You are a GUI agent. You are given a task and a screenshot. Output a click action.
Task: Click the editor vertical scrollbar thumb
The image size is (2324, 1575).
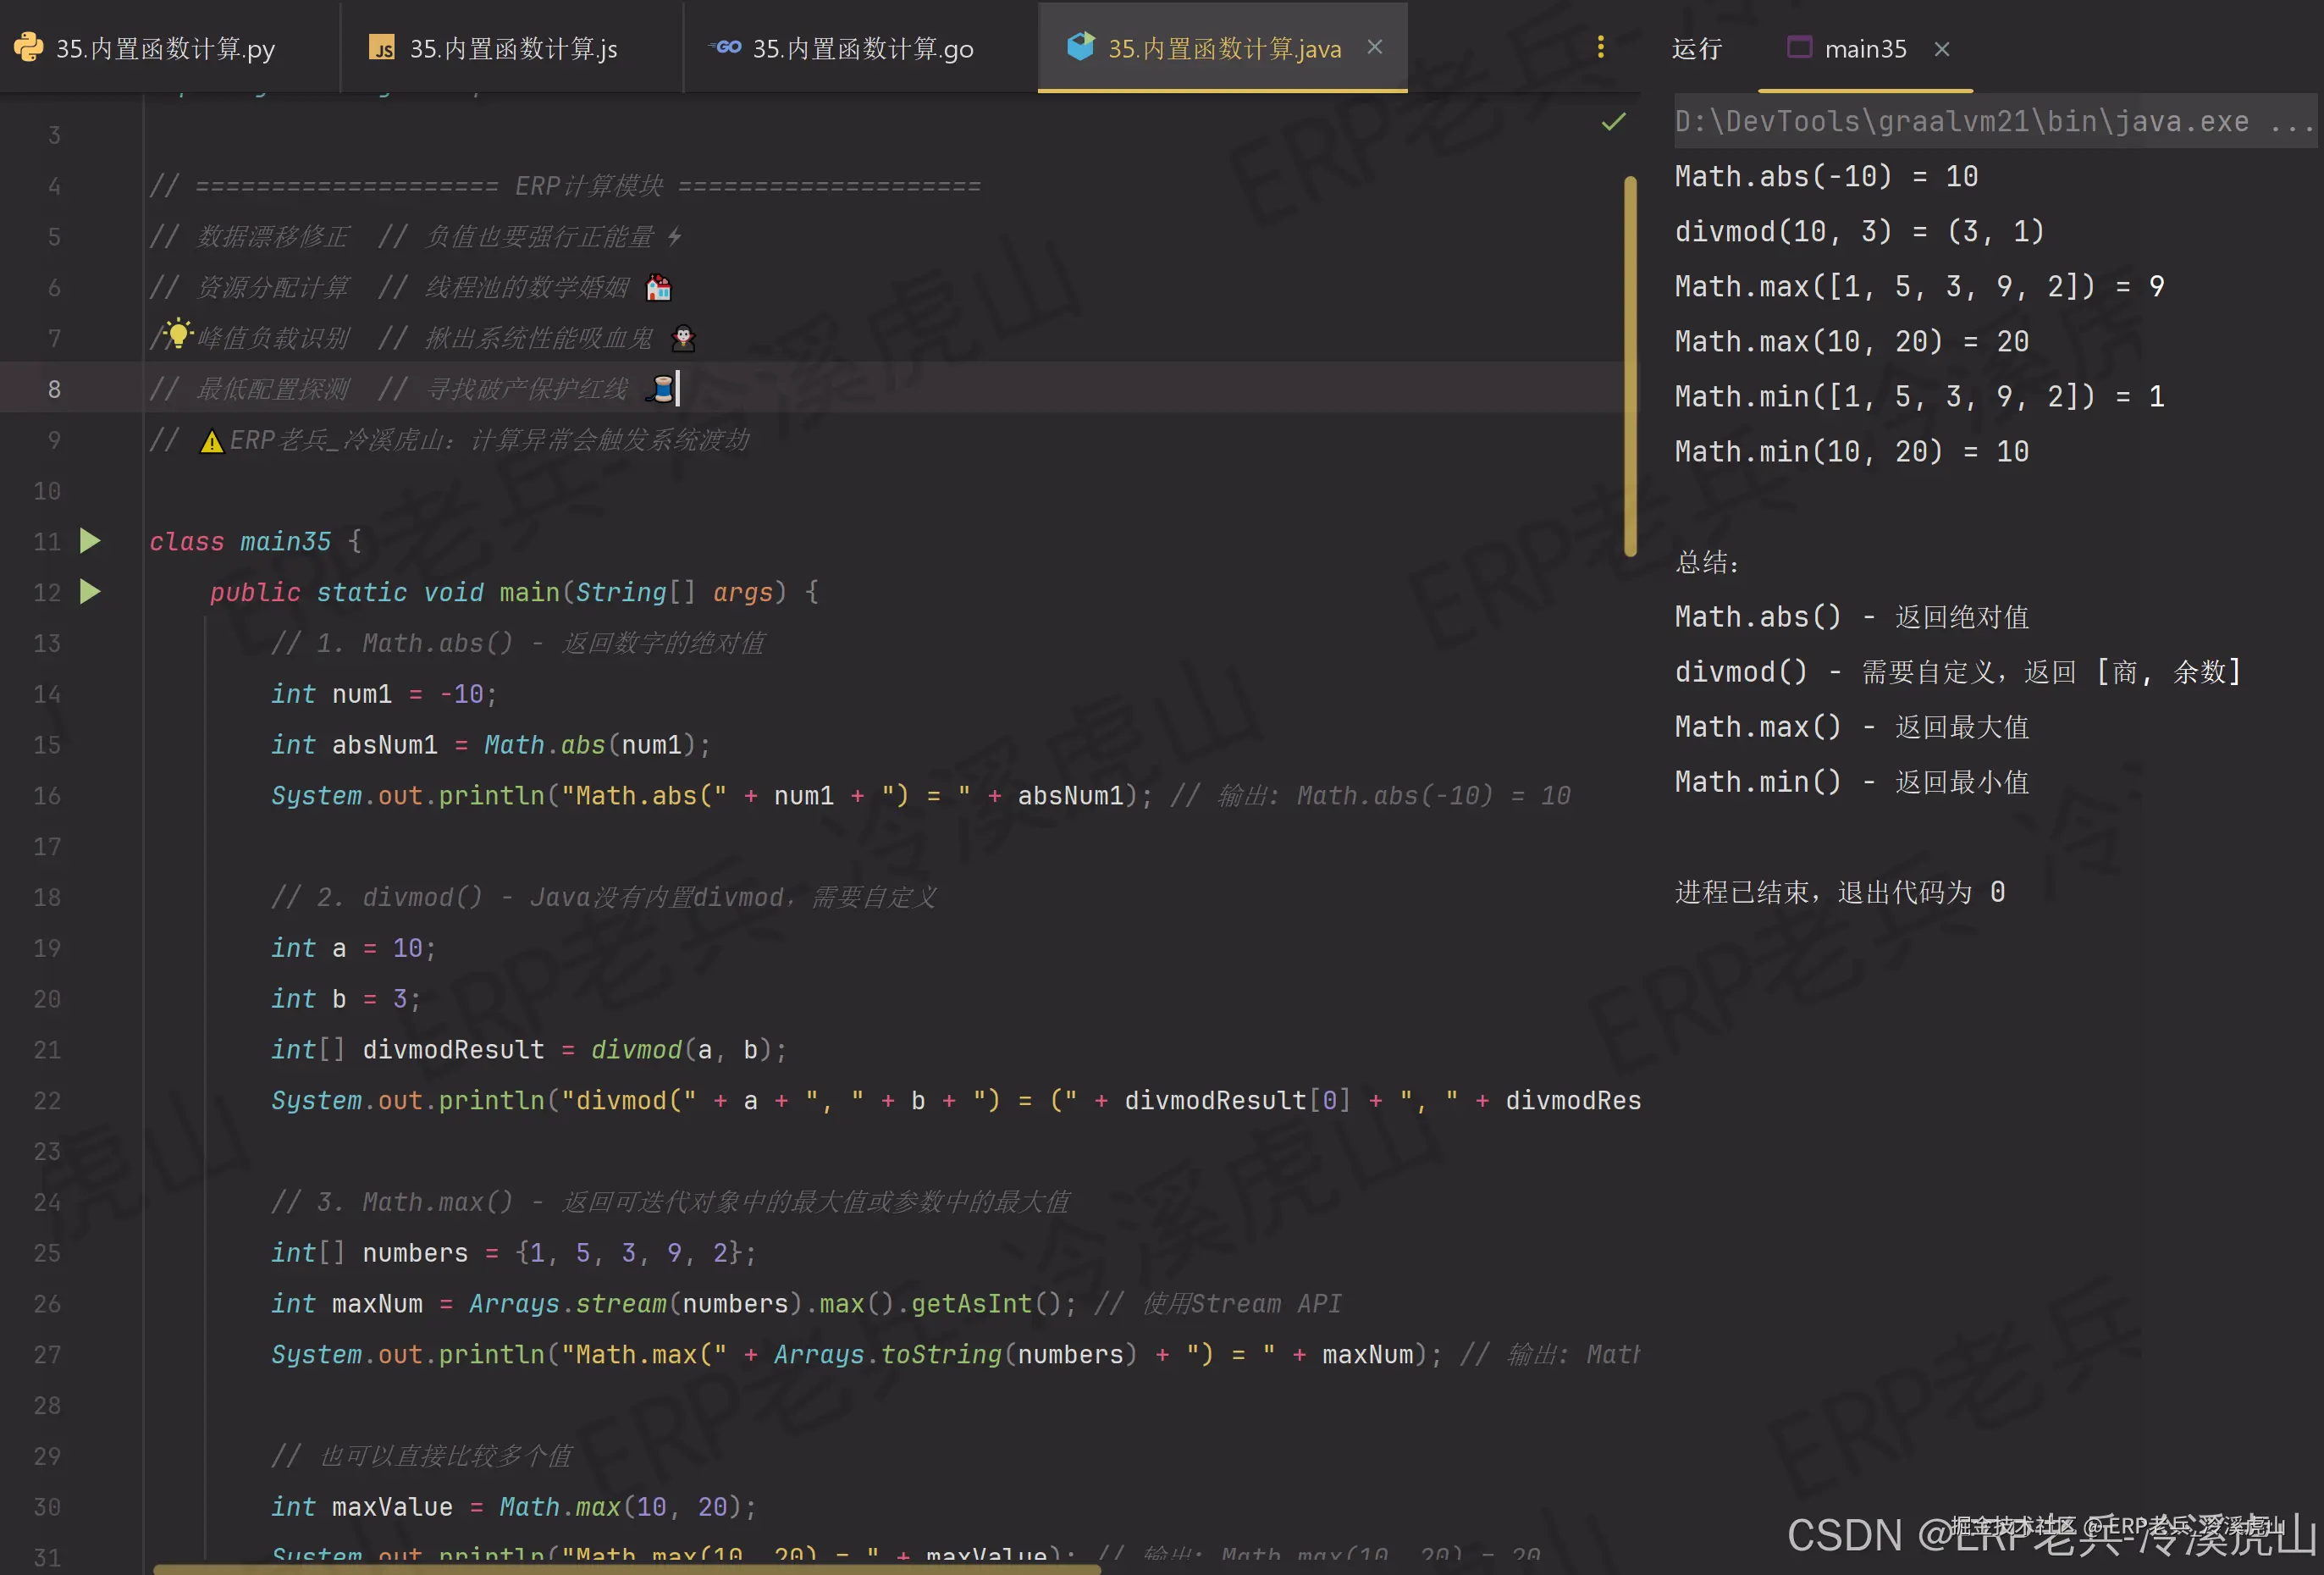[x=1630, y=365]
